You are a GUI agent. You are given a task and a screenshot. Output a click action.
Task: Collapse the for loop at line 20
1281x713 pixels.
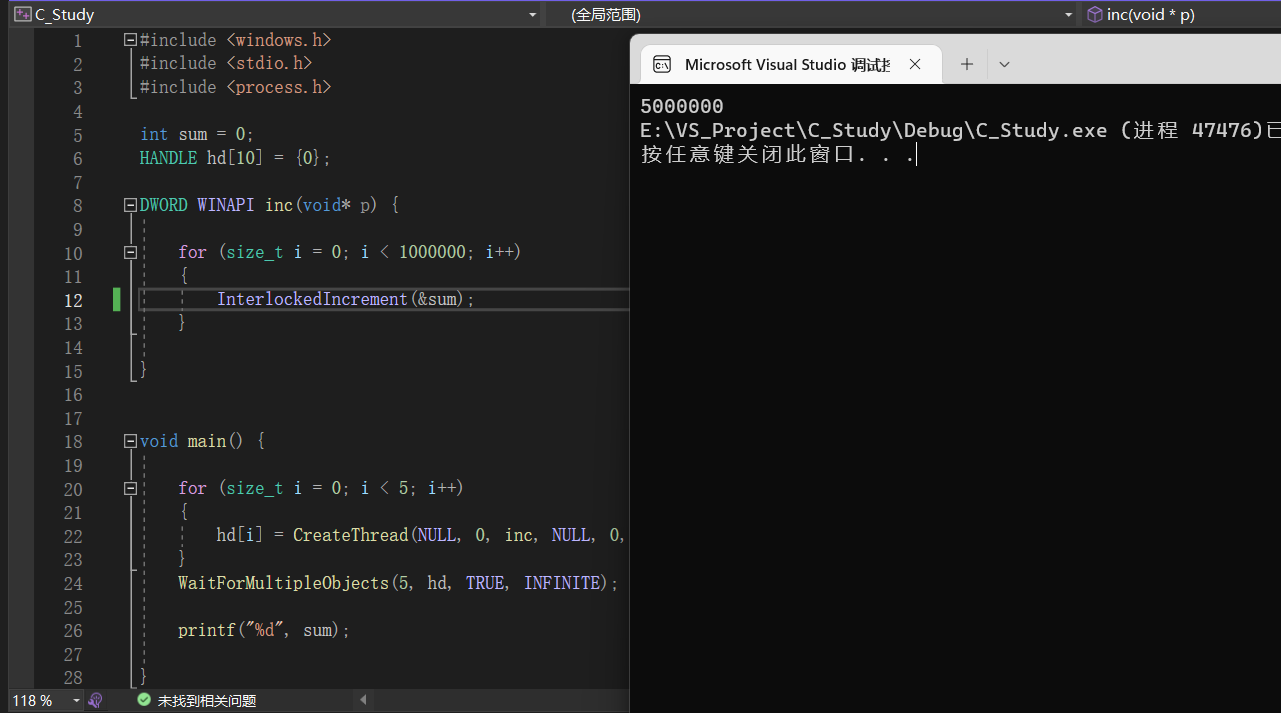(130, 489)
